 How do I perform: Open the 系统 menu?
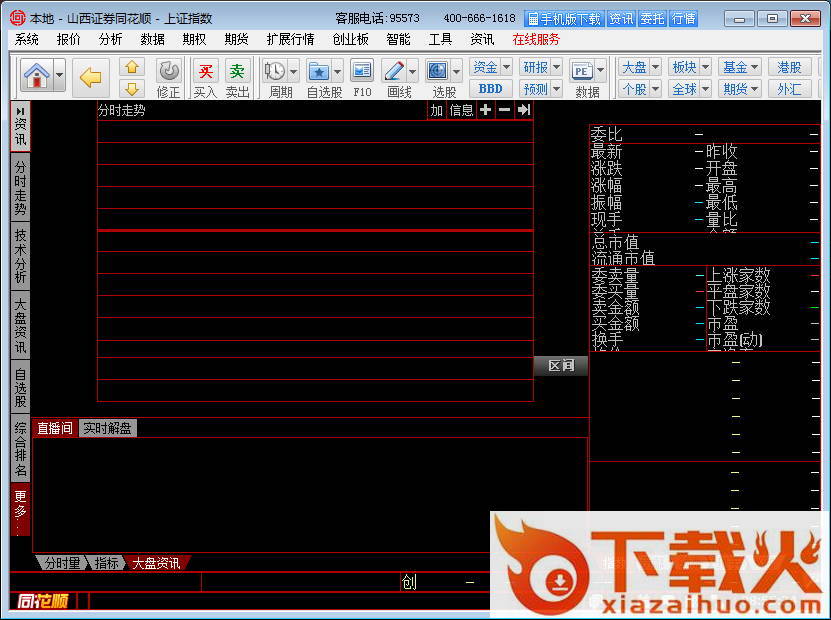point(26,39)
